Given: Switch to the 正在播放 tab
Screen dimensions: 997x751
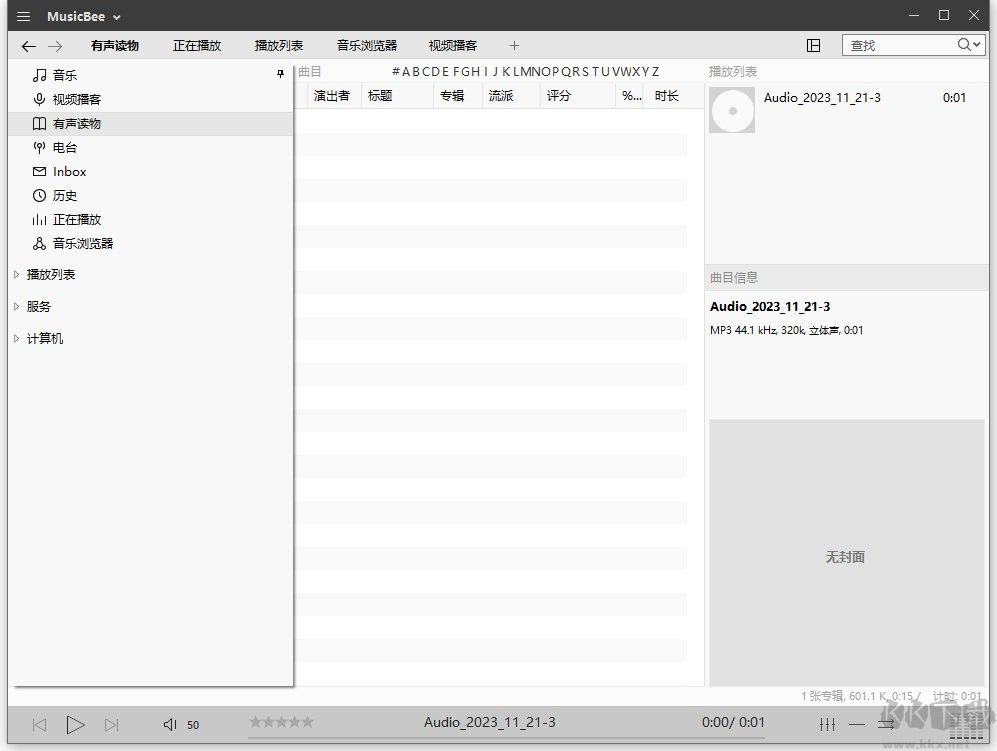Looking at the screenshot, I should tap(196, 45).
